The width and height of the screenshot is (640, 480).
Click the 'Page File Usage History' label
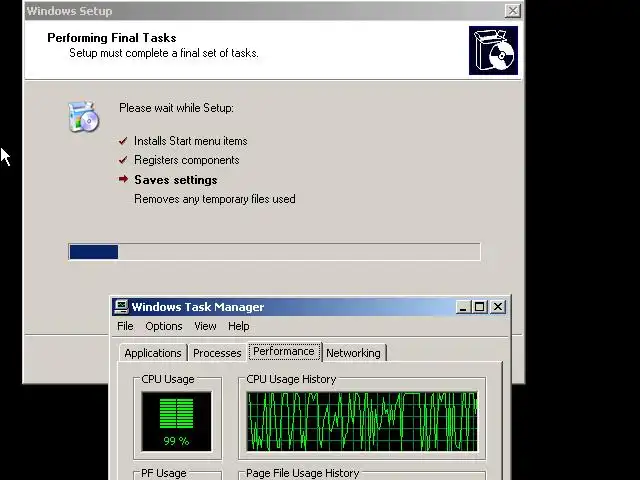pyautogui.click(x=302, y=473)
